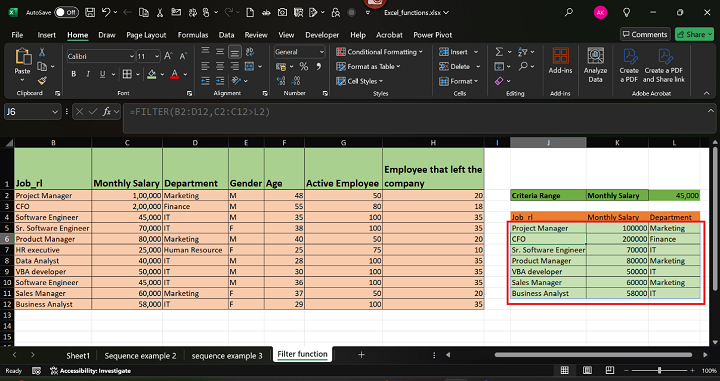Click the Add-ins icon
This screenshot has height=381, width=720.
pos(560,60)
